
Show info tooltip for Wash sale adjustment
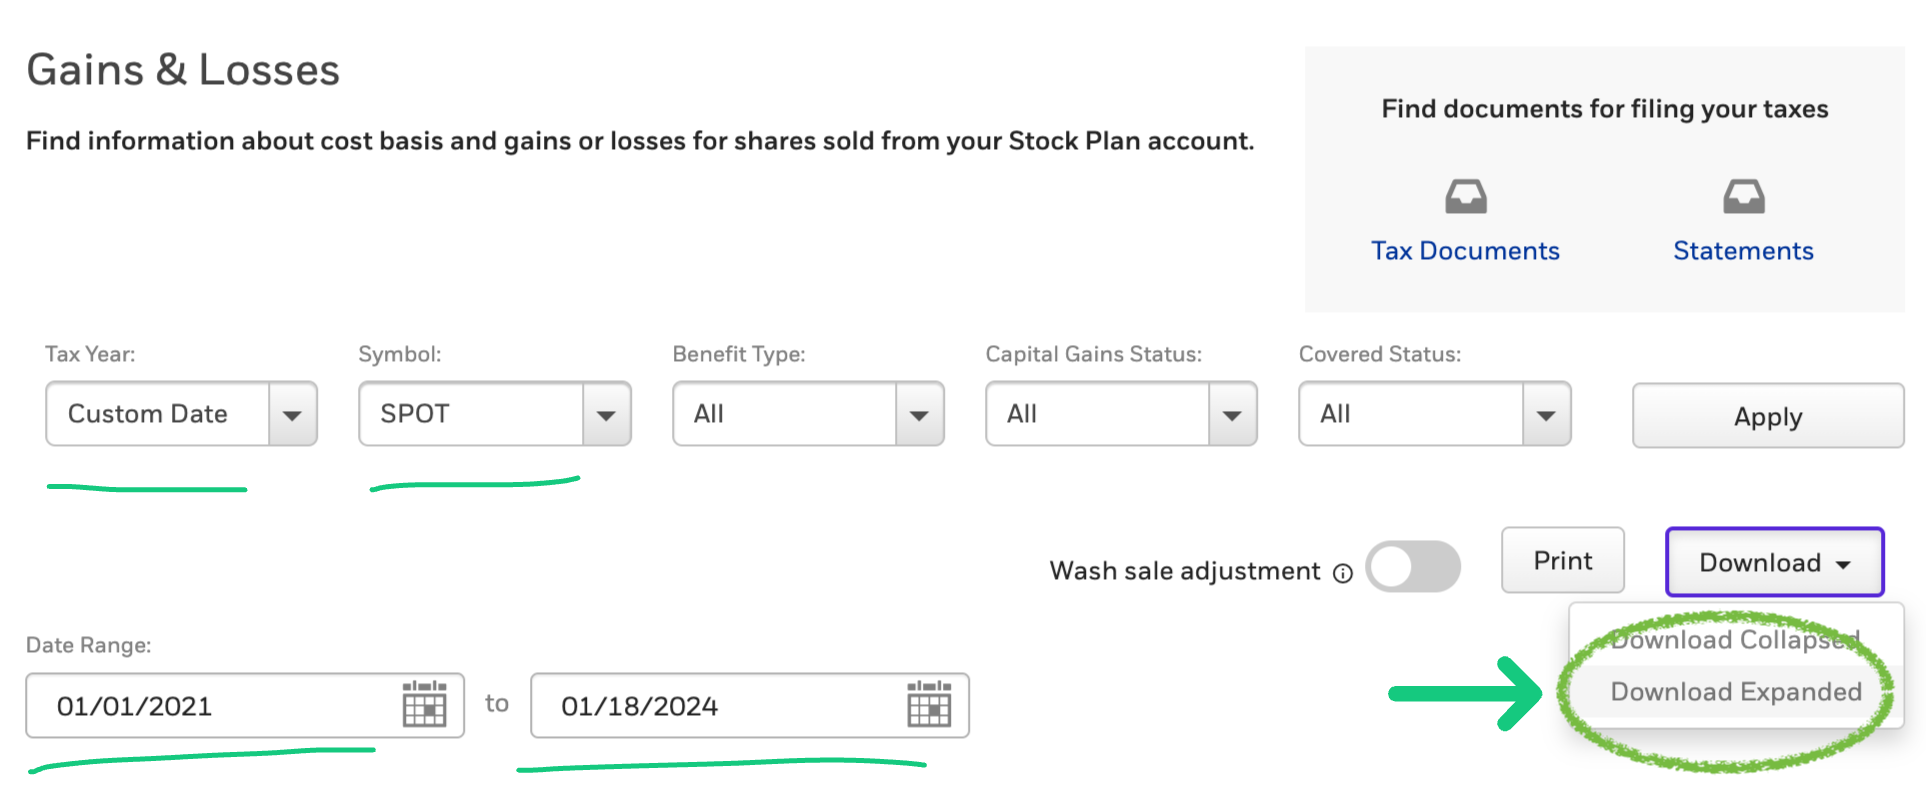tap(1342, 573)
